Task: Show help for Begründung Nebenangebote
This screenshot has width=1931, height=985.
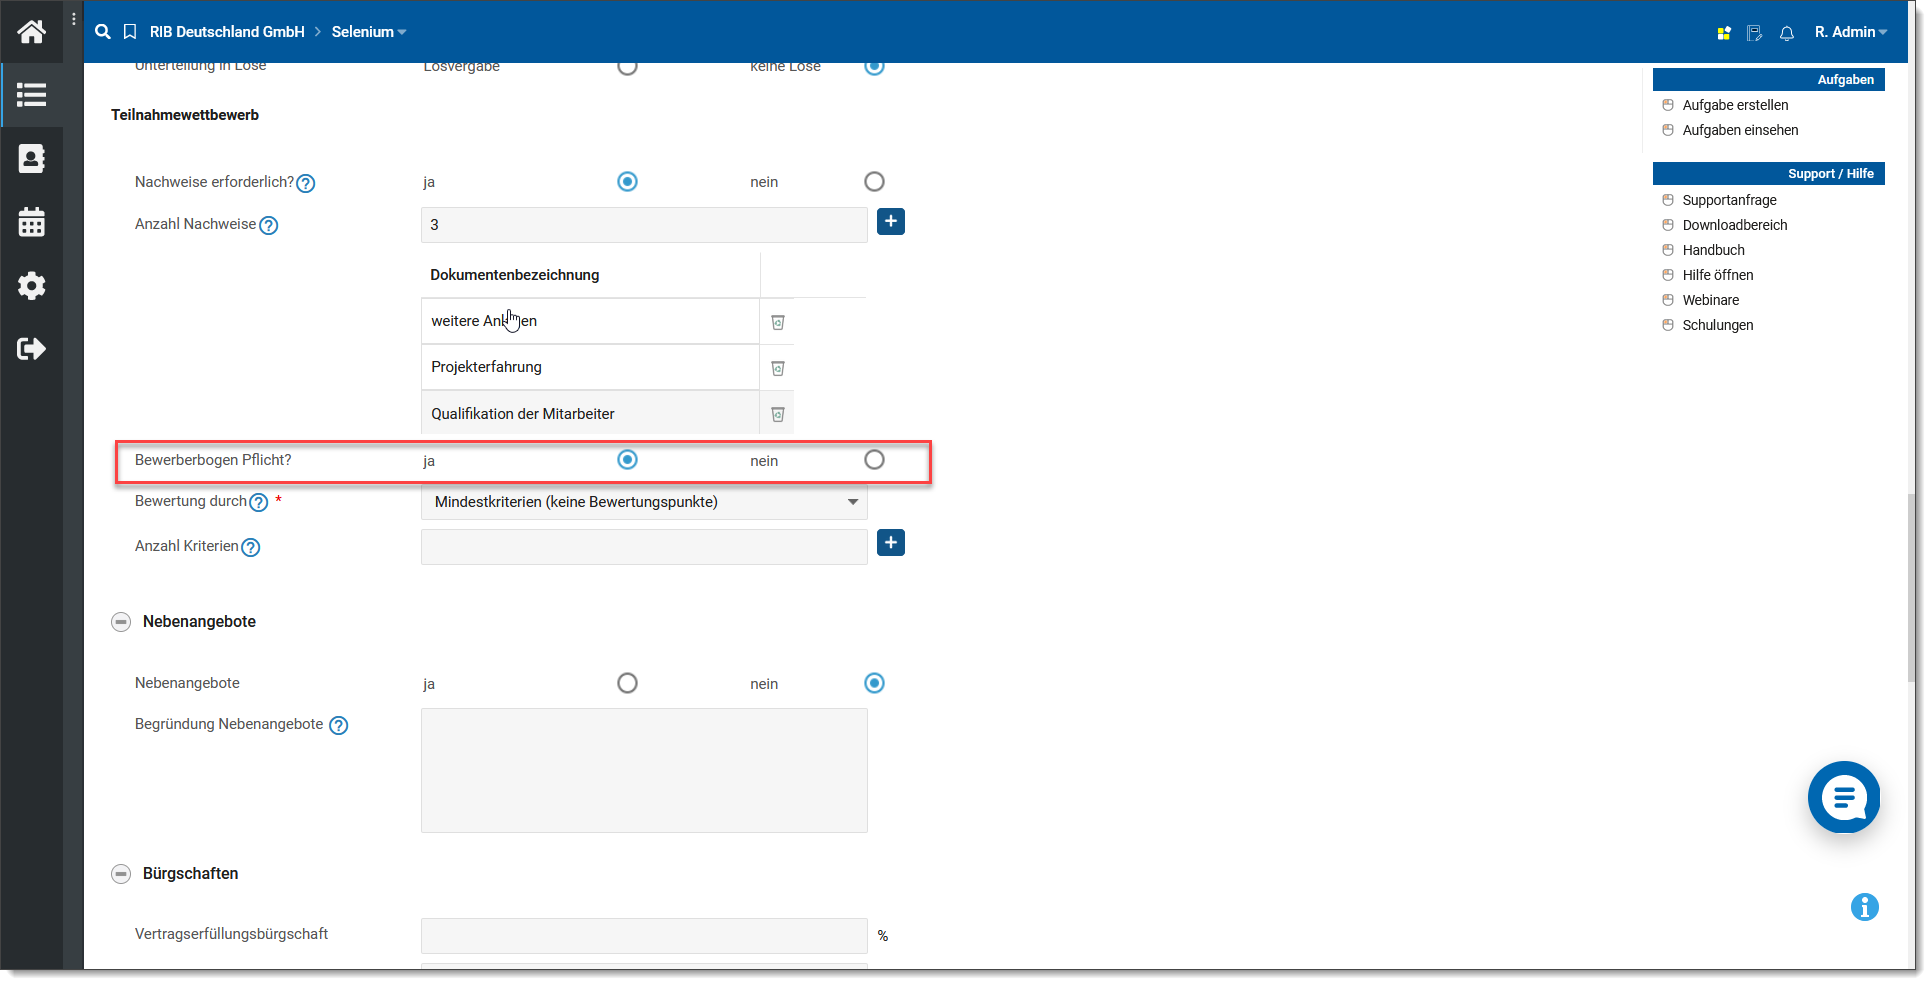Action: point(339,726)
